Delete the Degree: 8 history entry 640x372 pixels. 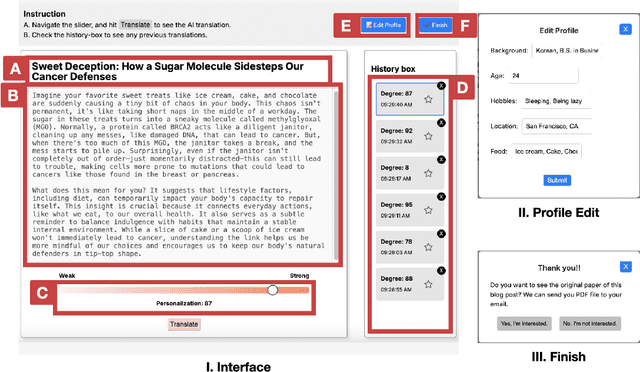[x=441, y=160]
